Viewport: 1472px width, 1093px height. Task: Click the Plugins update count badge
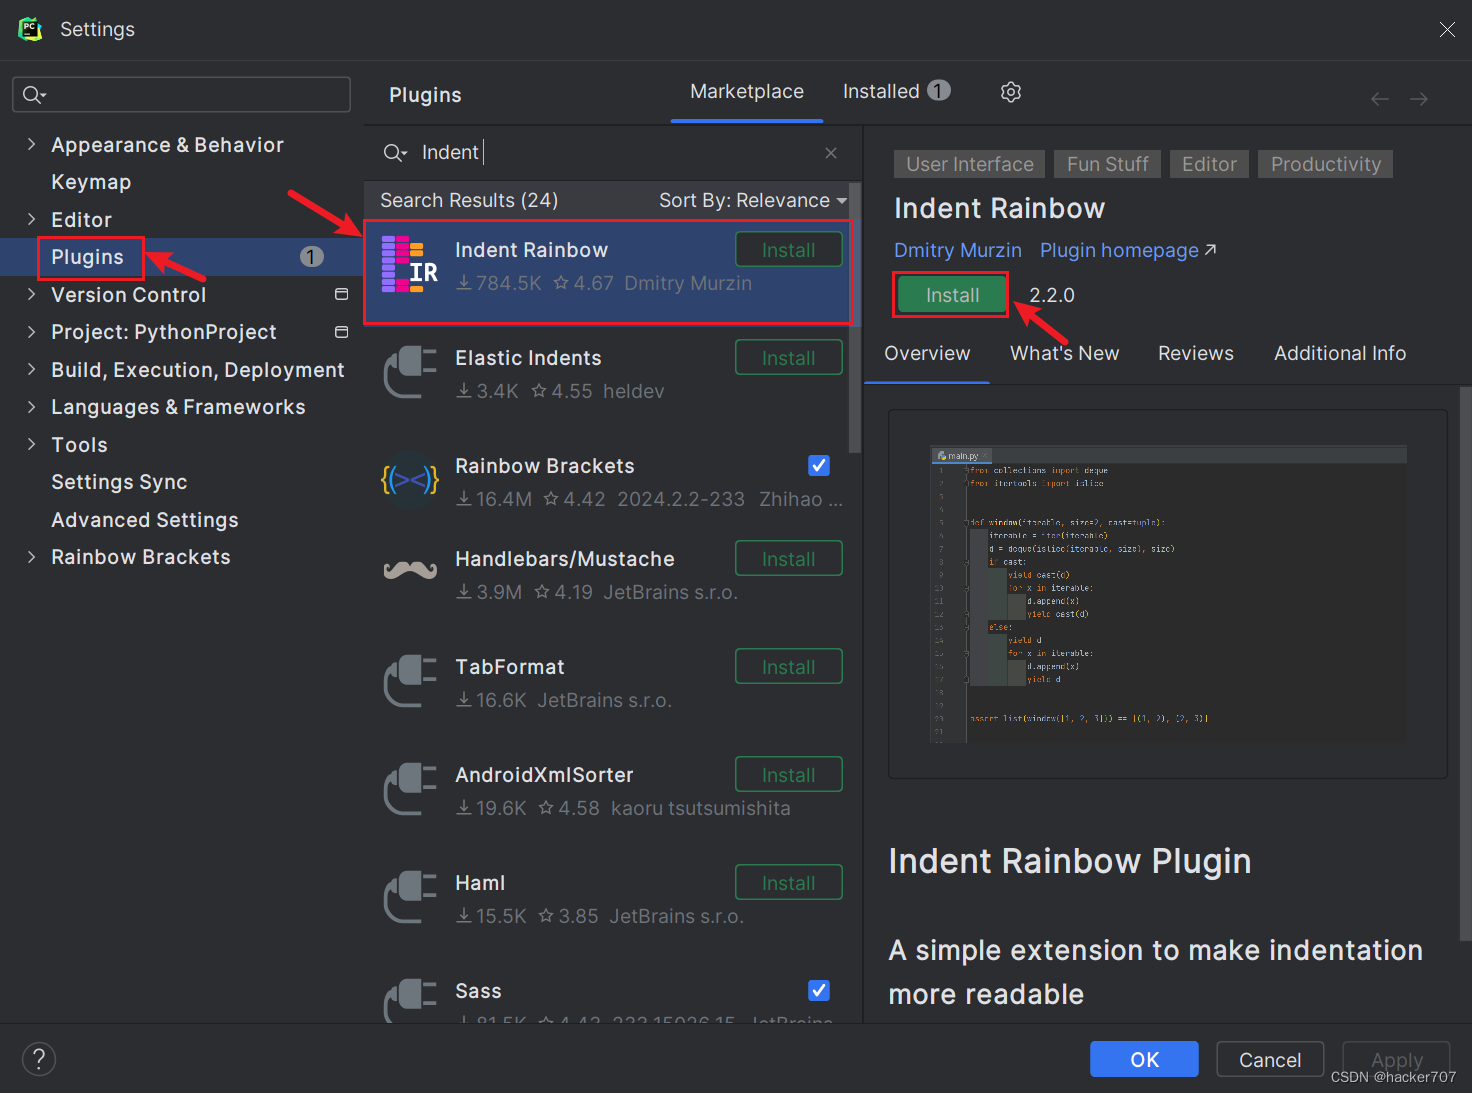point(312,257)
